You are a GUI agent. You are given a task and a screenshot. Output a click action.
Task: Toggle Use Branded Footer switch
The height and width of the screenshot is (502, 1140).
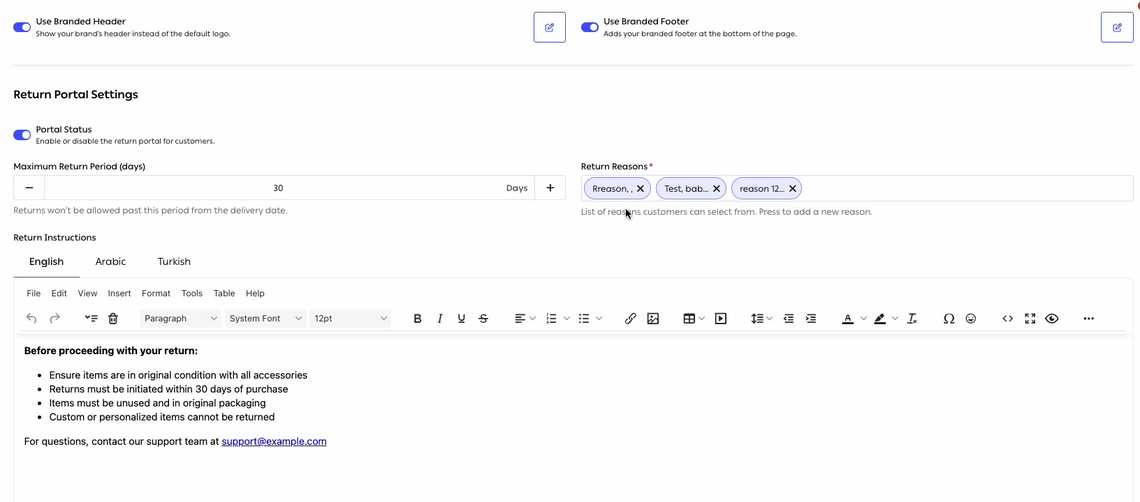(590, 27)
